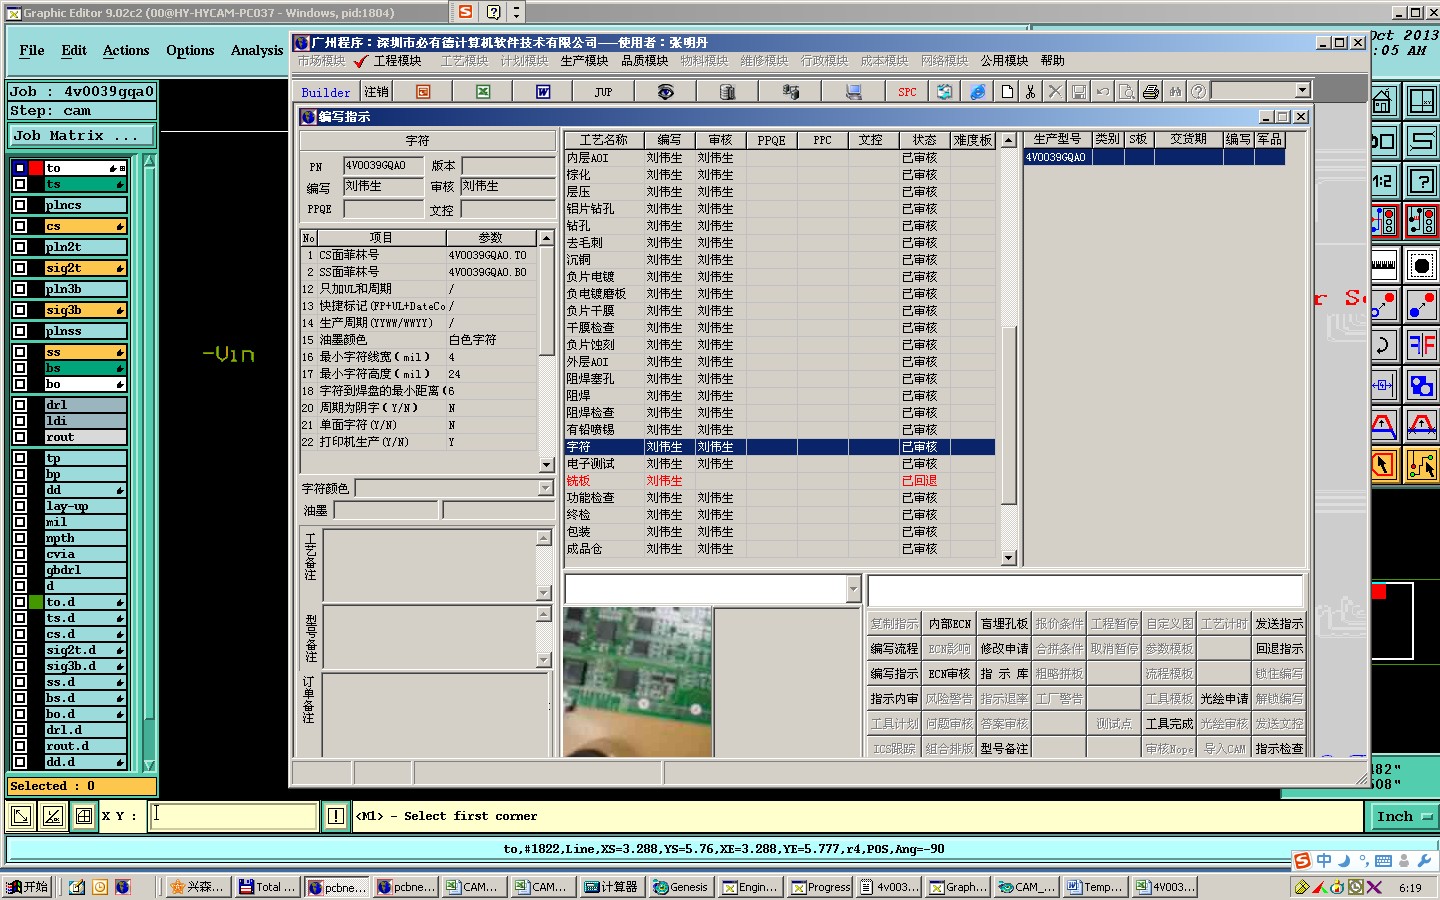Toggle the pln2t layer checkbox

coord(20,247)
